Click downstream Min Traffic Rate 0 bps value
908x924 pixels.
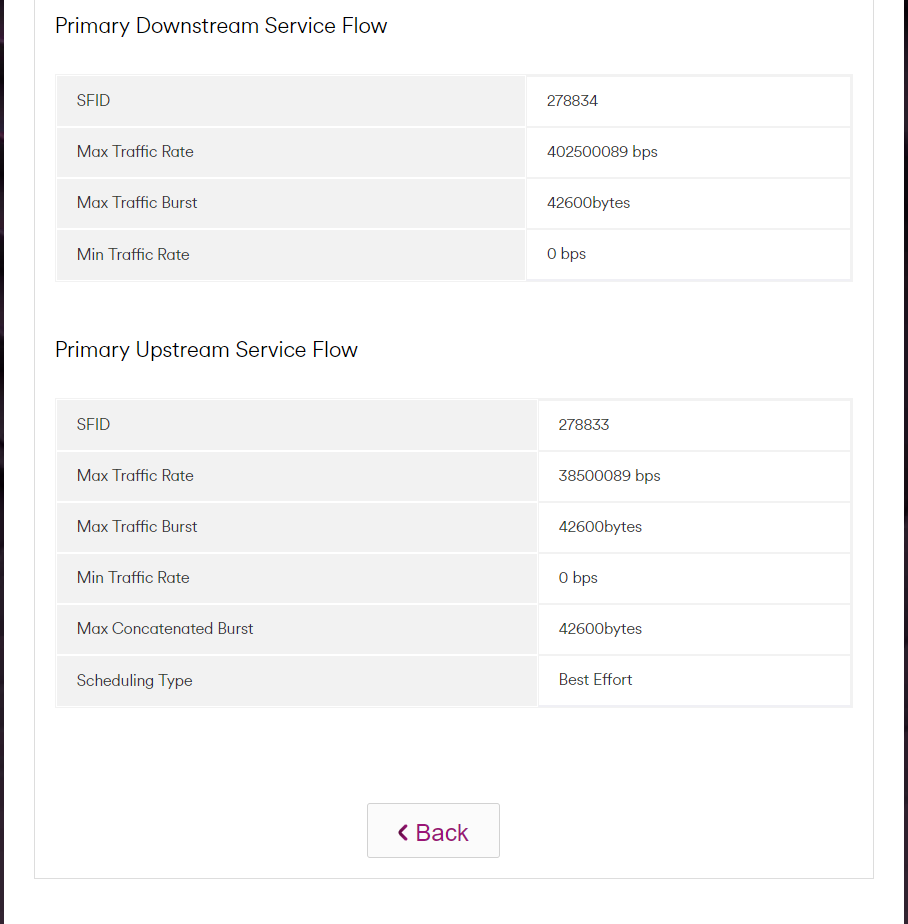click(566, 254)
